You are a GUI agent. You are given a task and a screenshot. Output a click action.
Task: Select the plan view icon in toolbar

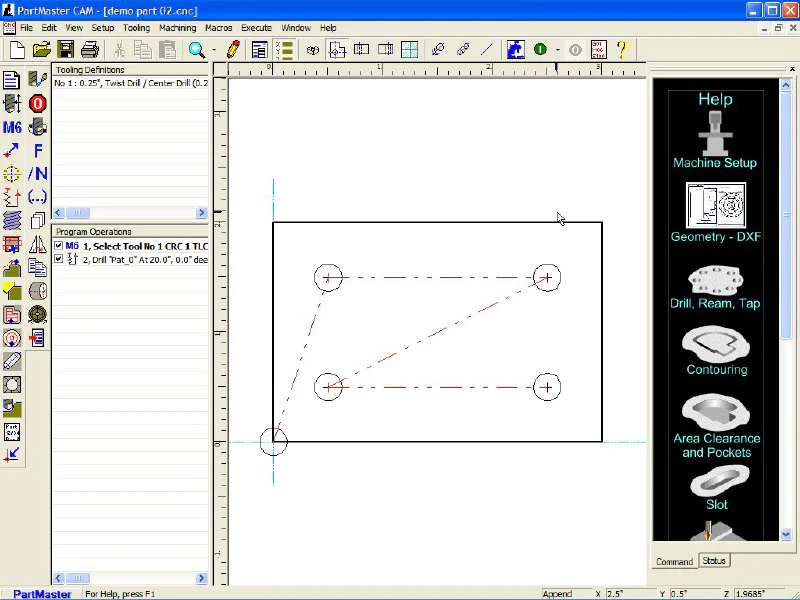click(x=337, y=49)
